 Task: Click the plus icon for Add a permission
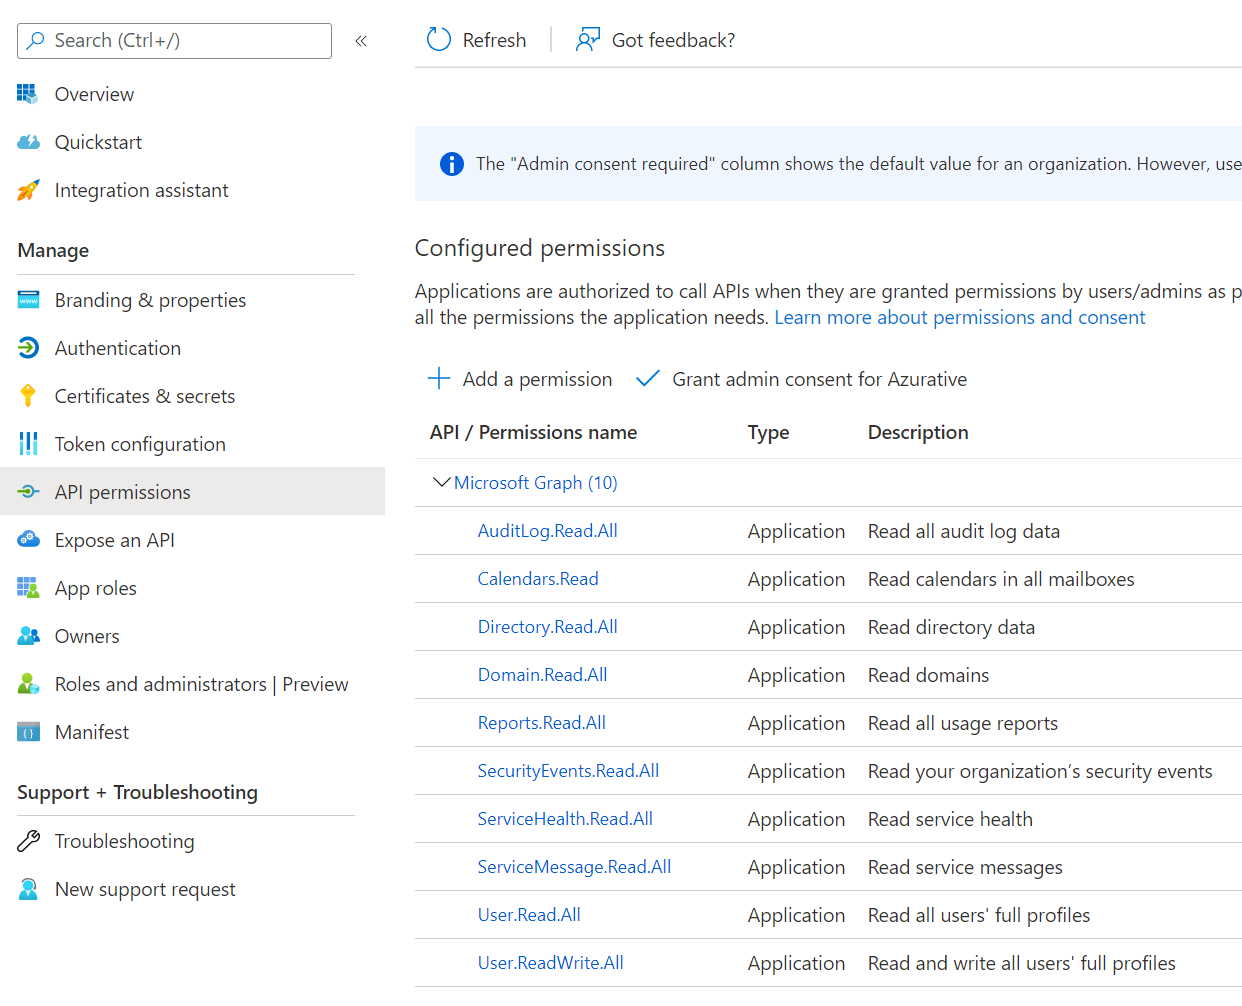pos(439,379)
